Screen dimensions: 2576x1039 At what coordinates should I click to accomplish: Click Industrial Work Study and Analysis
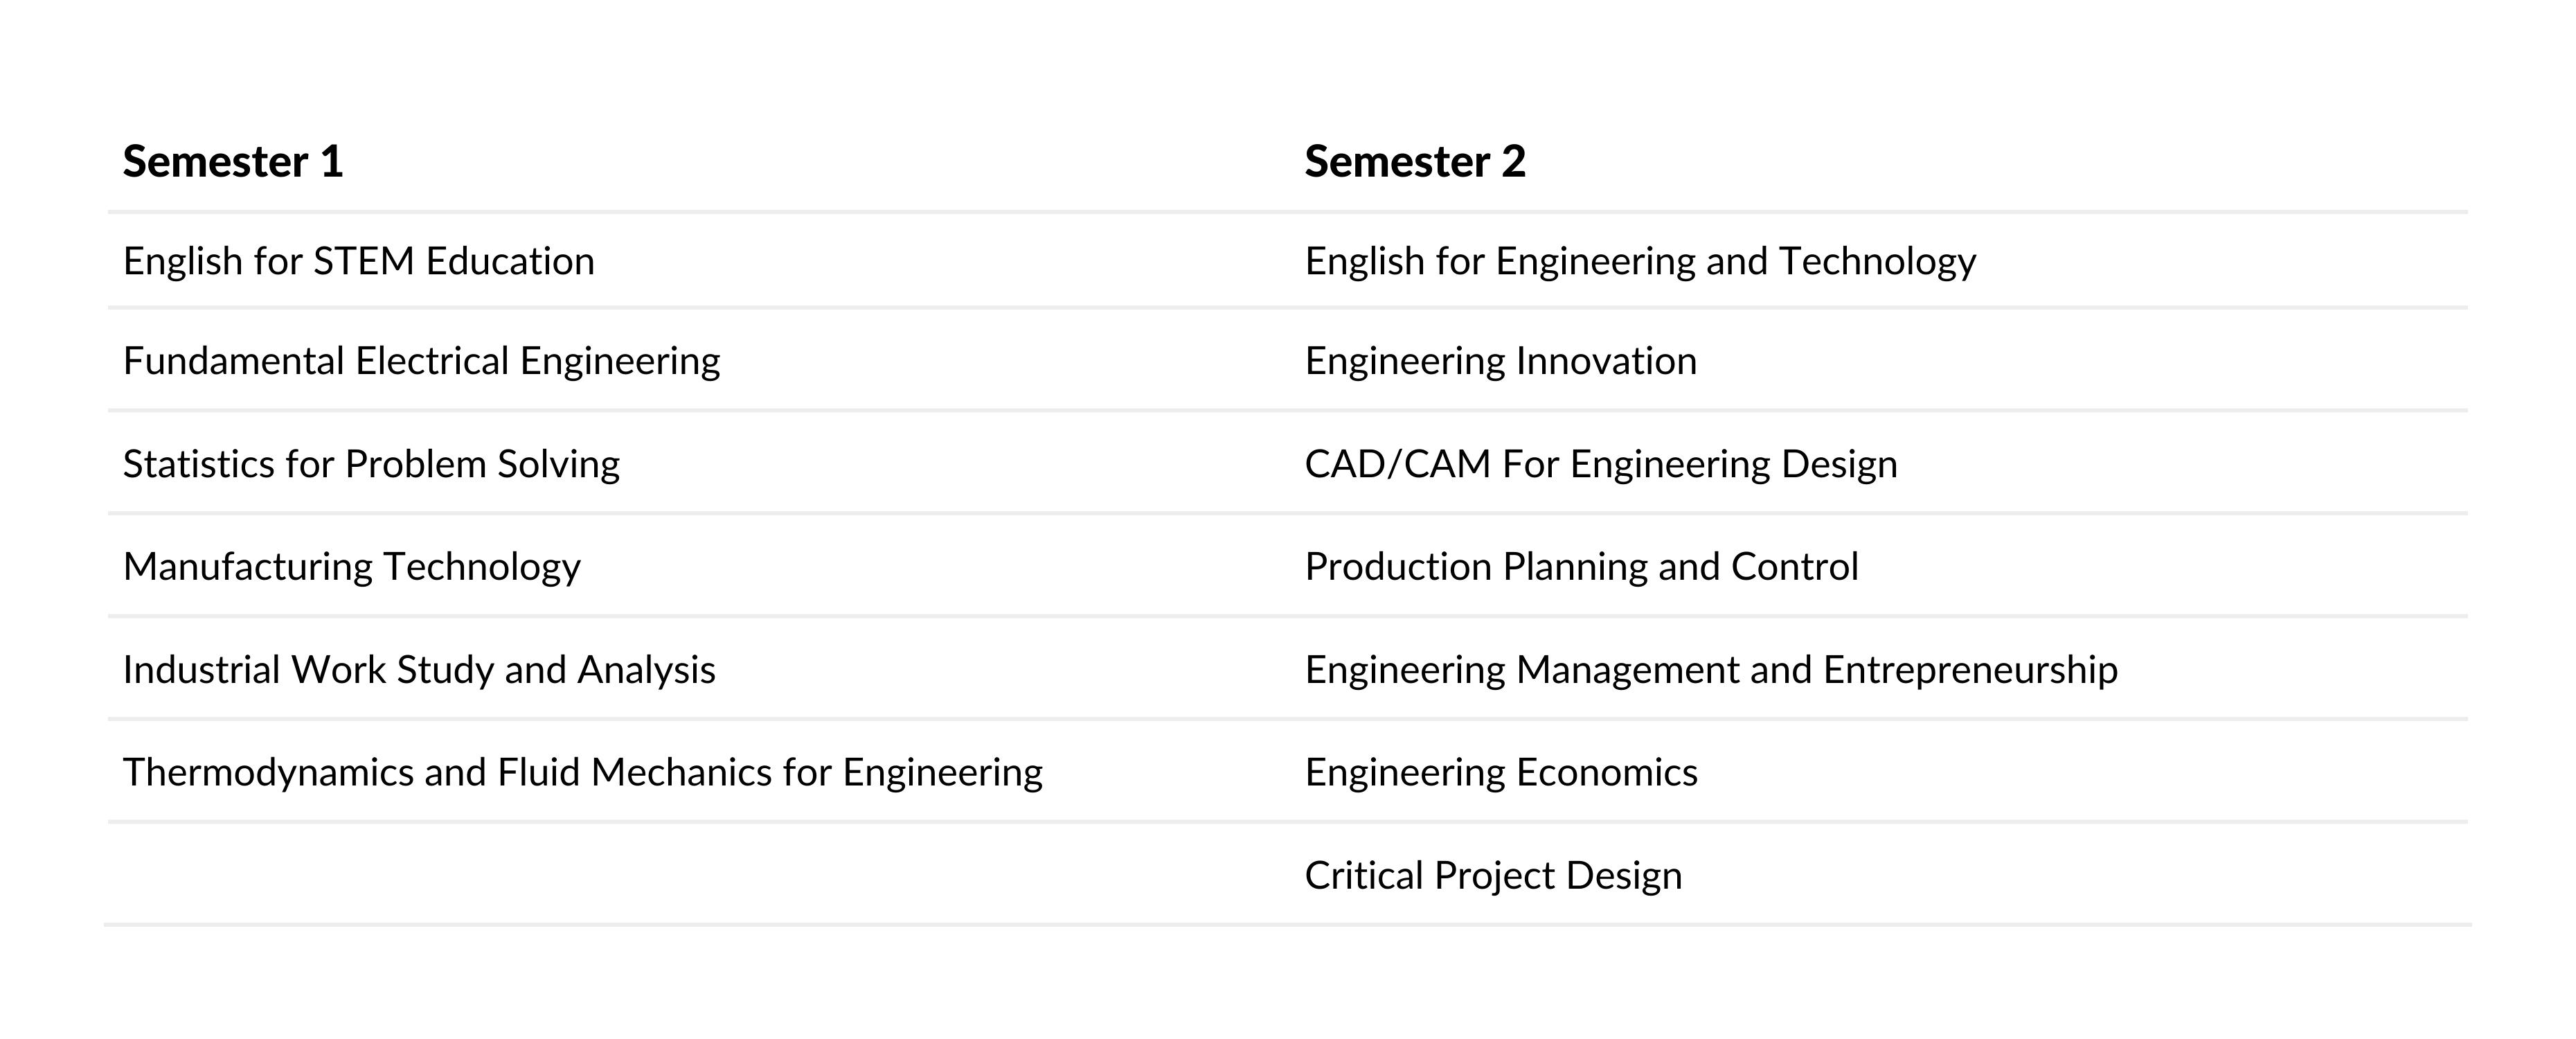[x=419, y=670]
